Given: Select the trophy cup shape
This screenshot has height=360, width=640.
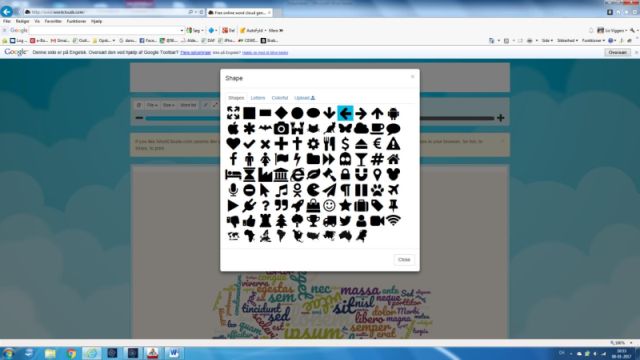Looking at the screenshot, I should click(313, 221).
